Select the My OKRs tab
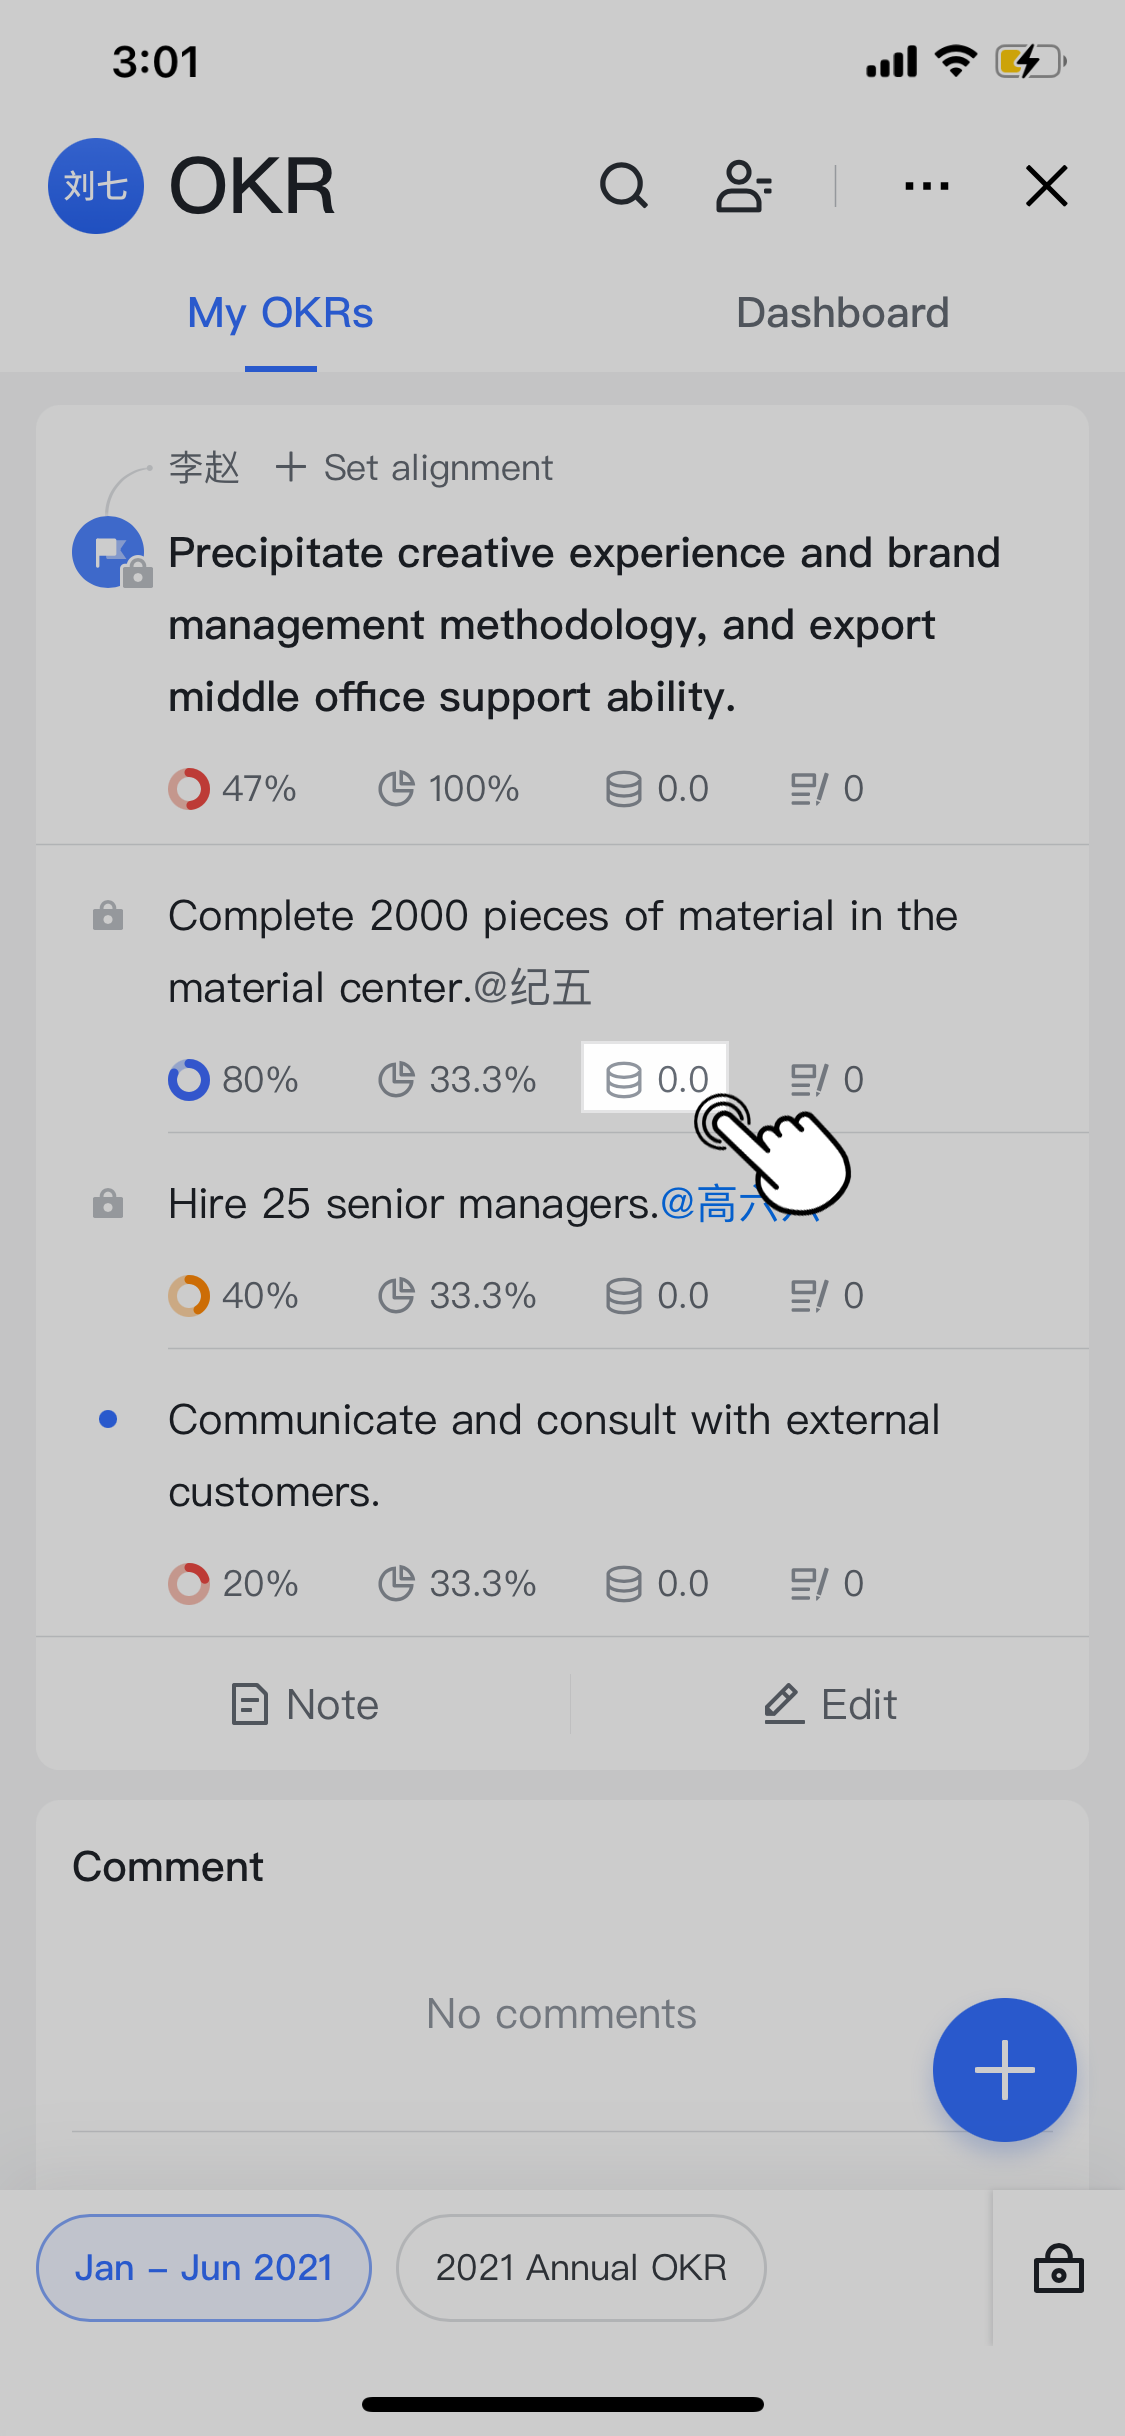 click(x=280, y=313)
